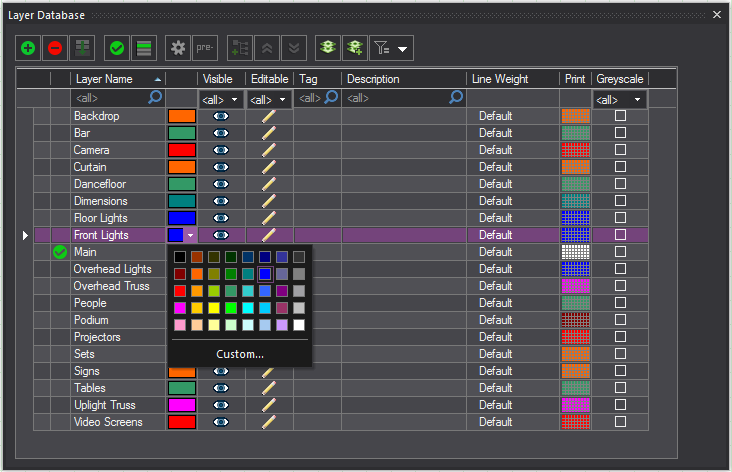Choose Custom... in the color palette
Viewport: 732px width, 472px height.
[x=240, y=354]
